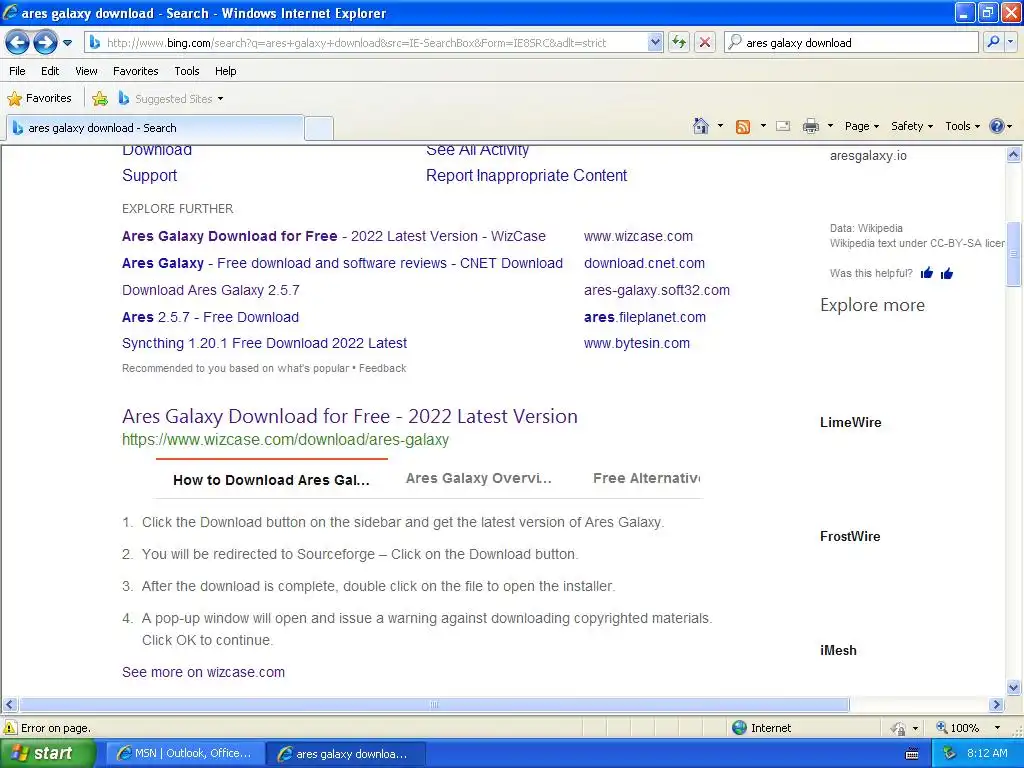Expand the search provider dropdown arrow
The width and height of the screenshot is (1024, 768).
tap(1010, 42)
